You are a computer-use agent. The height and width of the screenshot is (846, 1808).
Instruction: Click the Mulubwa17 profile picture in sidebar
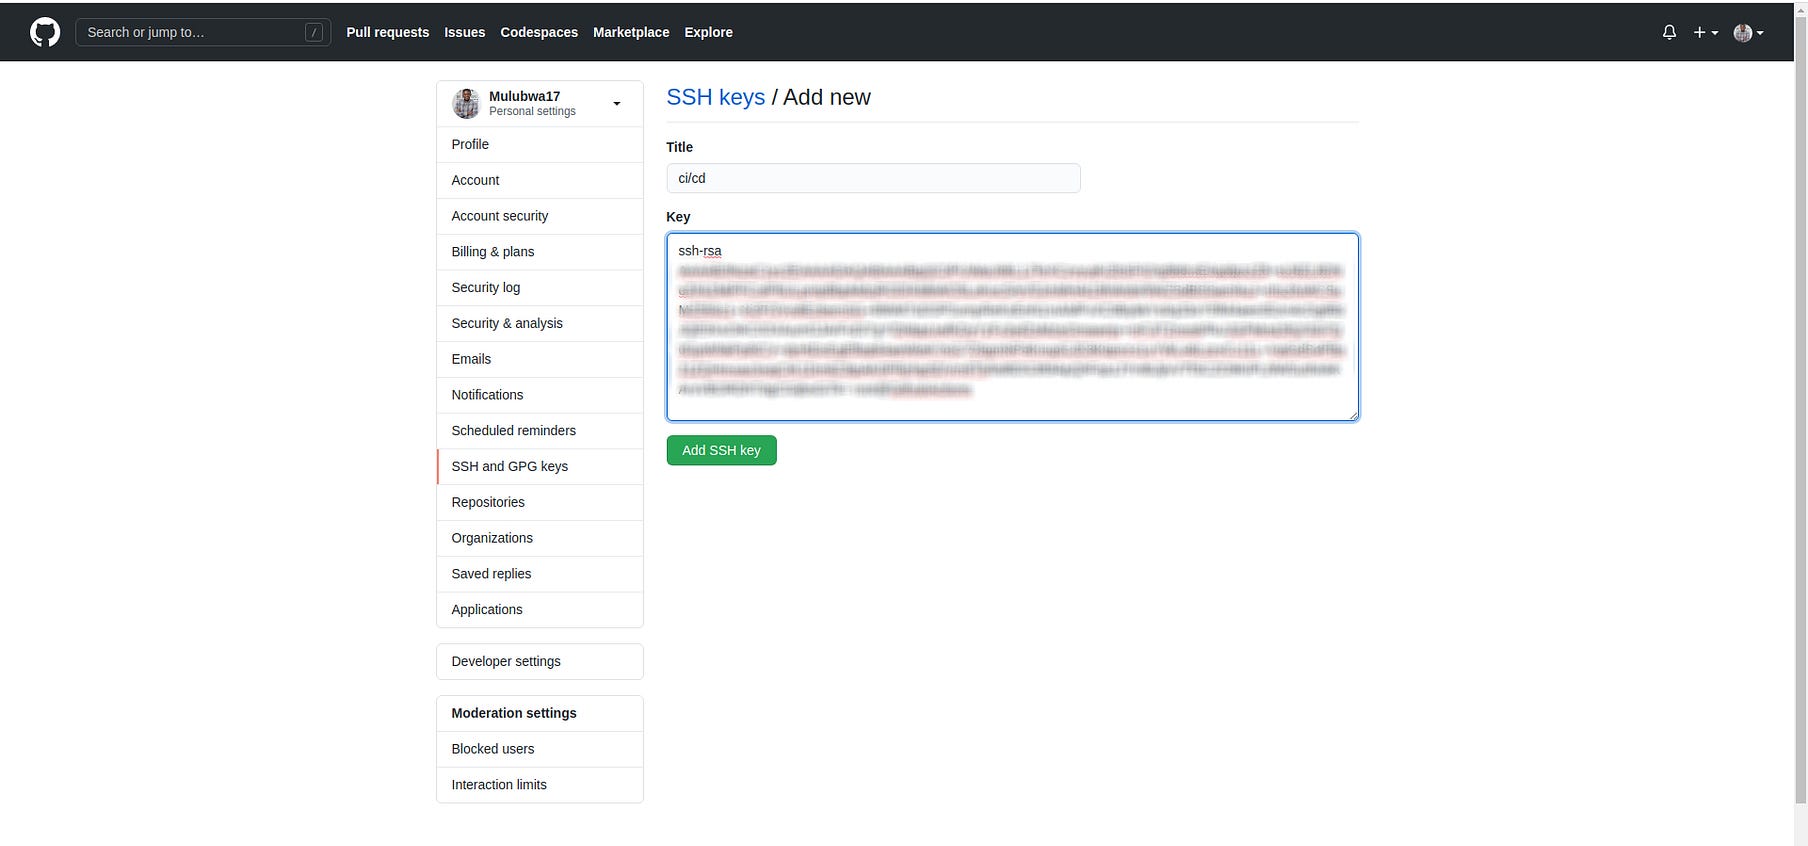[x=466, y=103]
